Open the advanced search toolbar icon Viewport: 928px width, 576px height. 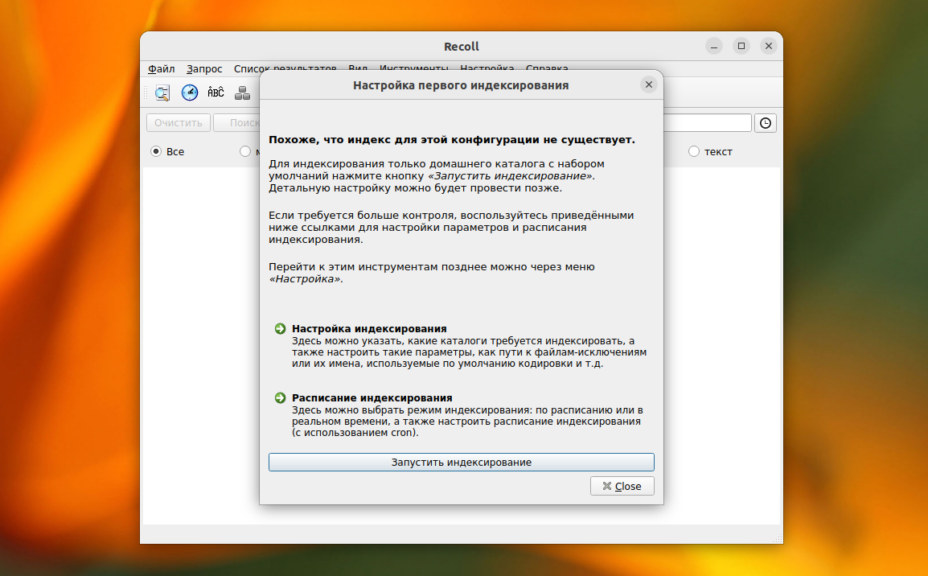162,93
